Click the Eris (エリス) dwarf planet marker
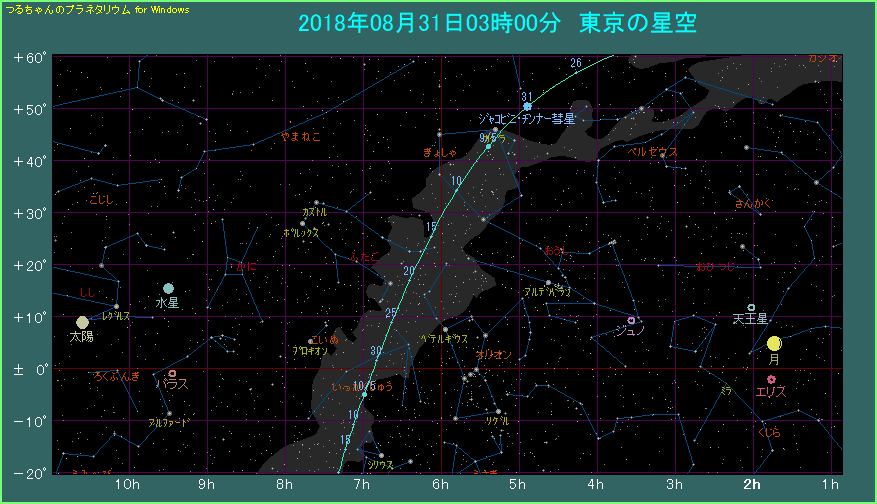Viewport: 877px width, 504px height. [770, 379]
